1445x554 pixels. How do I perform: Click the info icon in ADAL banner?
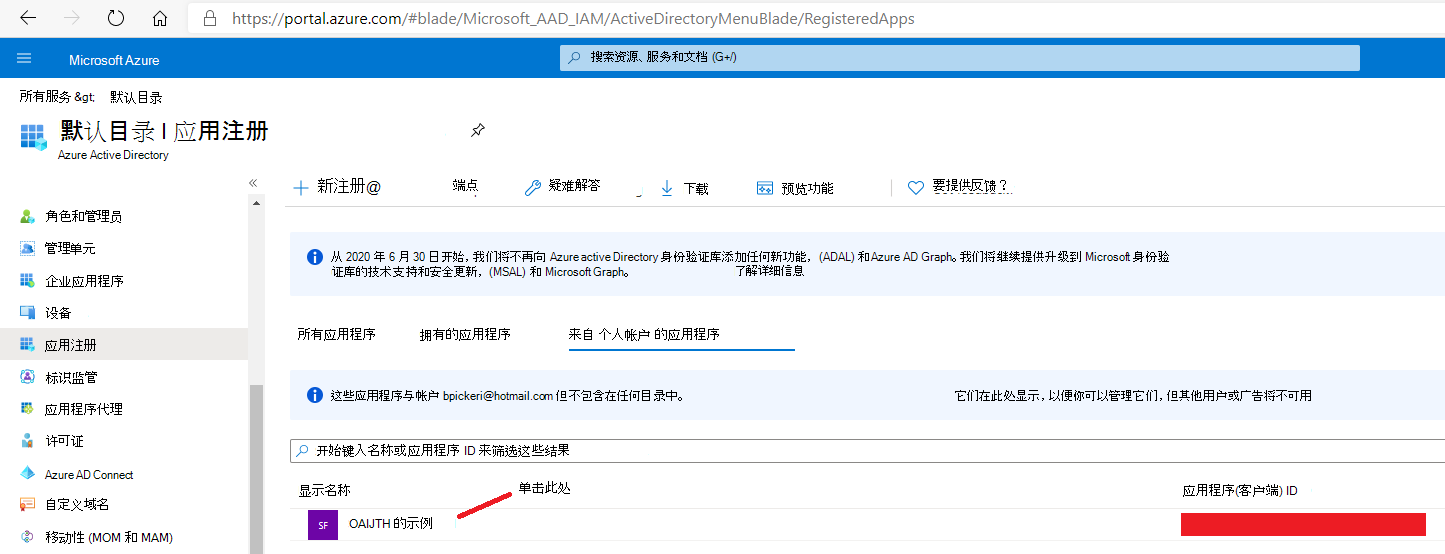[315, 257]
